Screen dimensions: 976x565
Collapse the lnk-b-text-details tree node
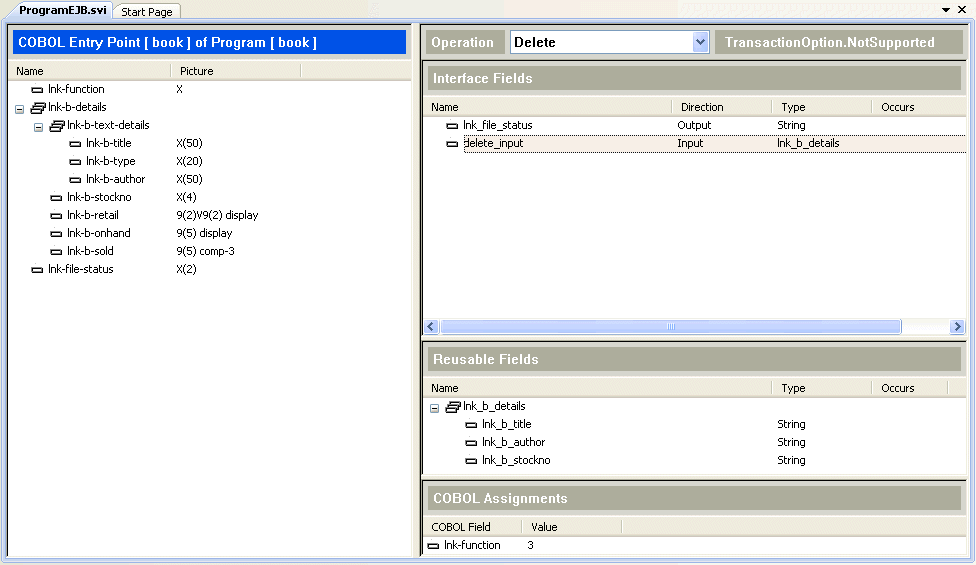[39, 127]
